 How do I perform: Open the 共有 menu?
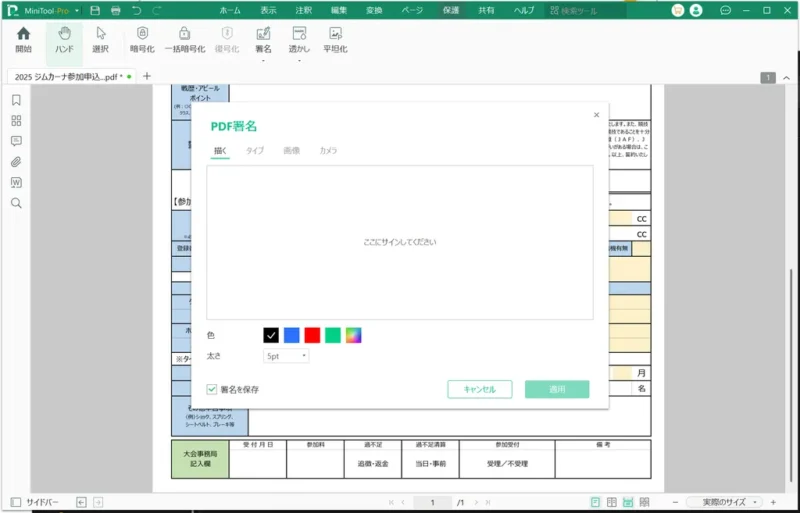486,10
